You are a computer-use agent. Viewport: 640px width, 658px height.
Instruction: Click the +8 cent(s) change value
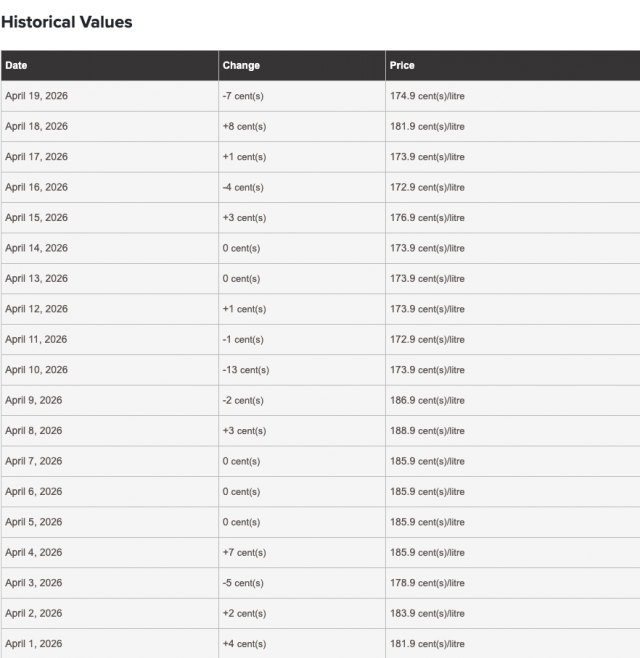(x=244, y=126)
